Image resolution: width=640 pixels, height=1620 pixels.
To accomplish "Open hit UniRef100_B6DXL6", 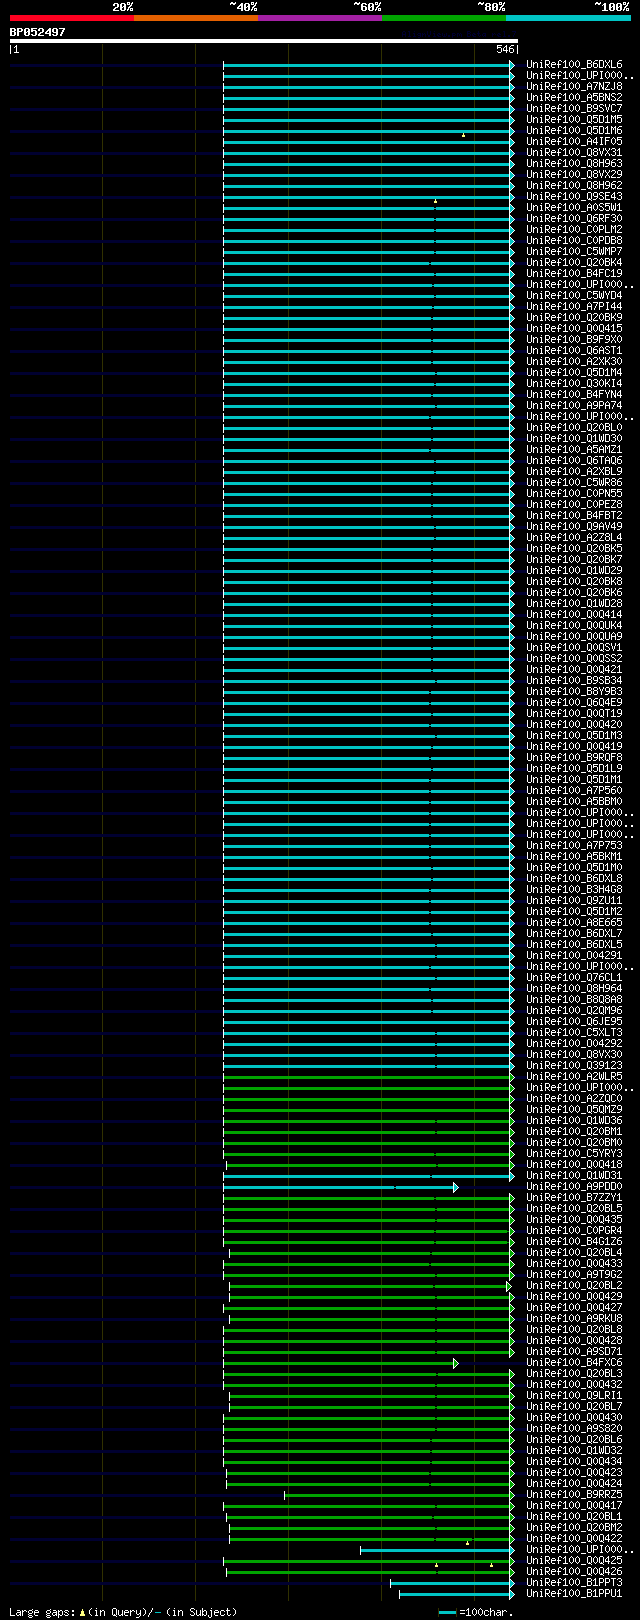I will [x=574, y=65].
